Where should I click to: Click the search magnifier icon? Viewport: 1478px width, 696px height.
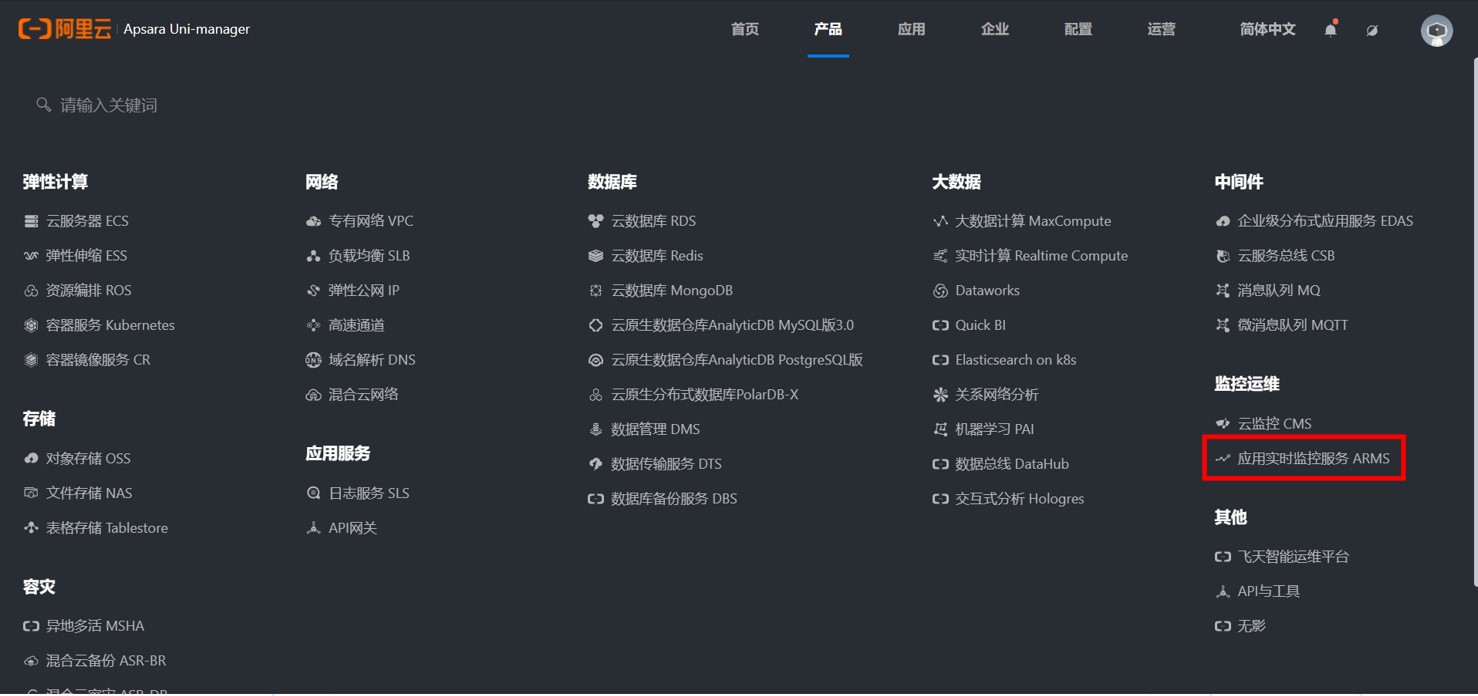(x=43, y=104)
